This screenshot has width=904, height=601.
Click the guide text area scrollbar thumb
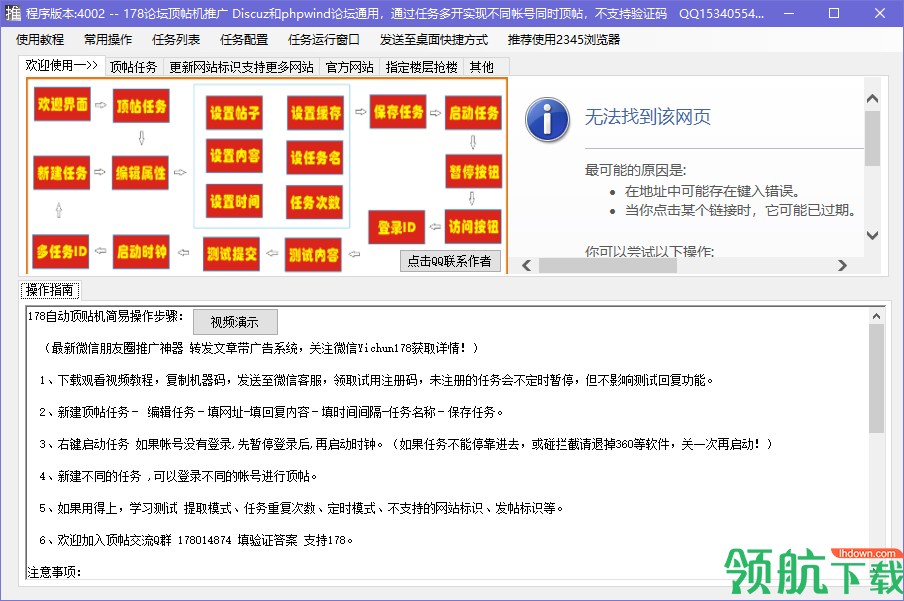876,378
